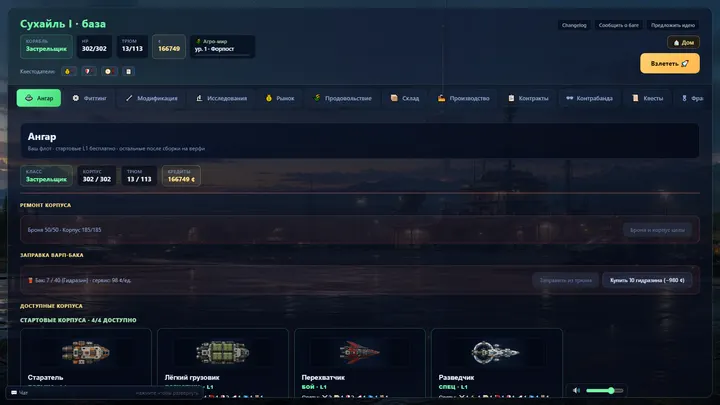Adjust the volume slider

605,390
